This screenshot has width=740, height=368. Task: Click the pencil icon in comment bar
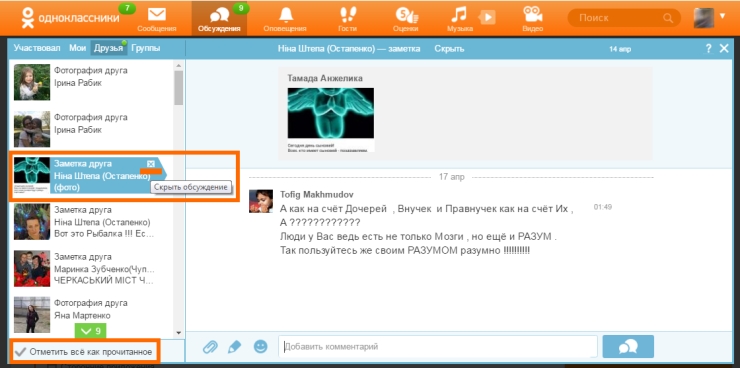click(235, 347)
